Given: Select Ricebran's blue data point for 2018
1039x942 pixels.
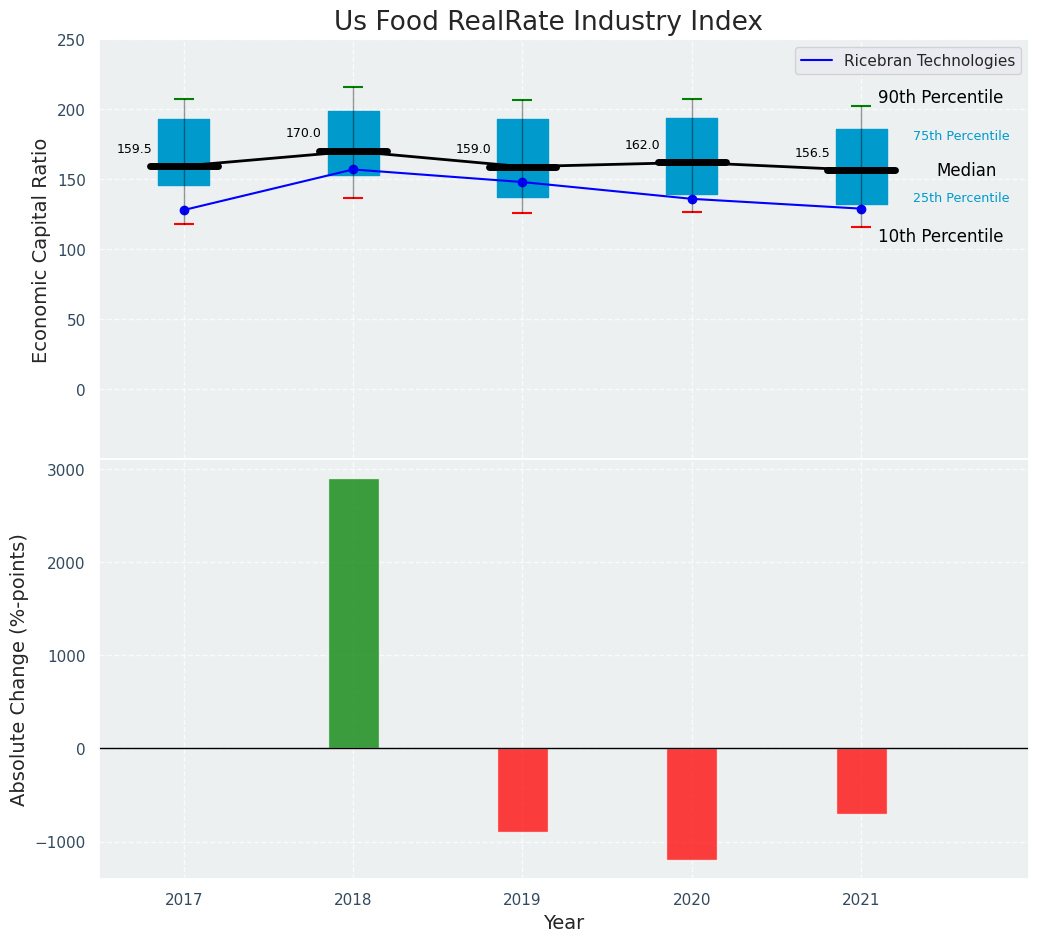Looking at the screenshot, I should [353, 170].
